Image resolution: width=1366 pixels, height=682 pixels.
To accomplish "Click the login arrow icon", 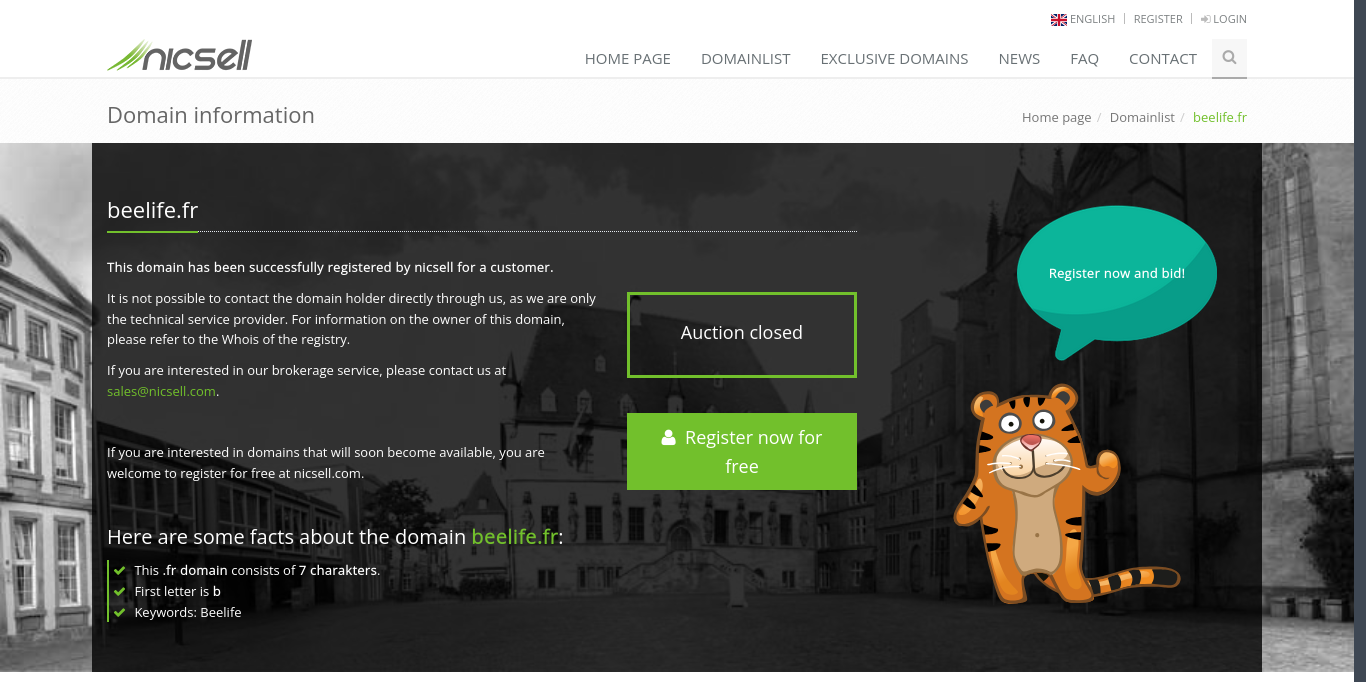I will [x=1206, y=19].
